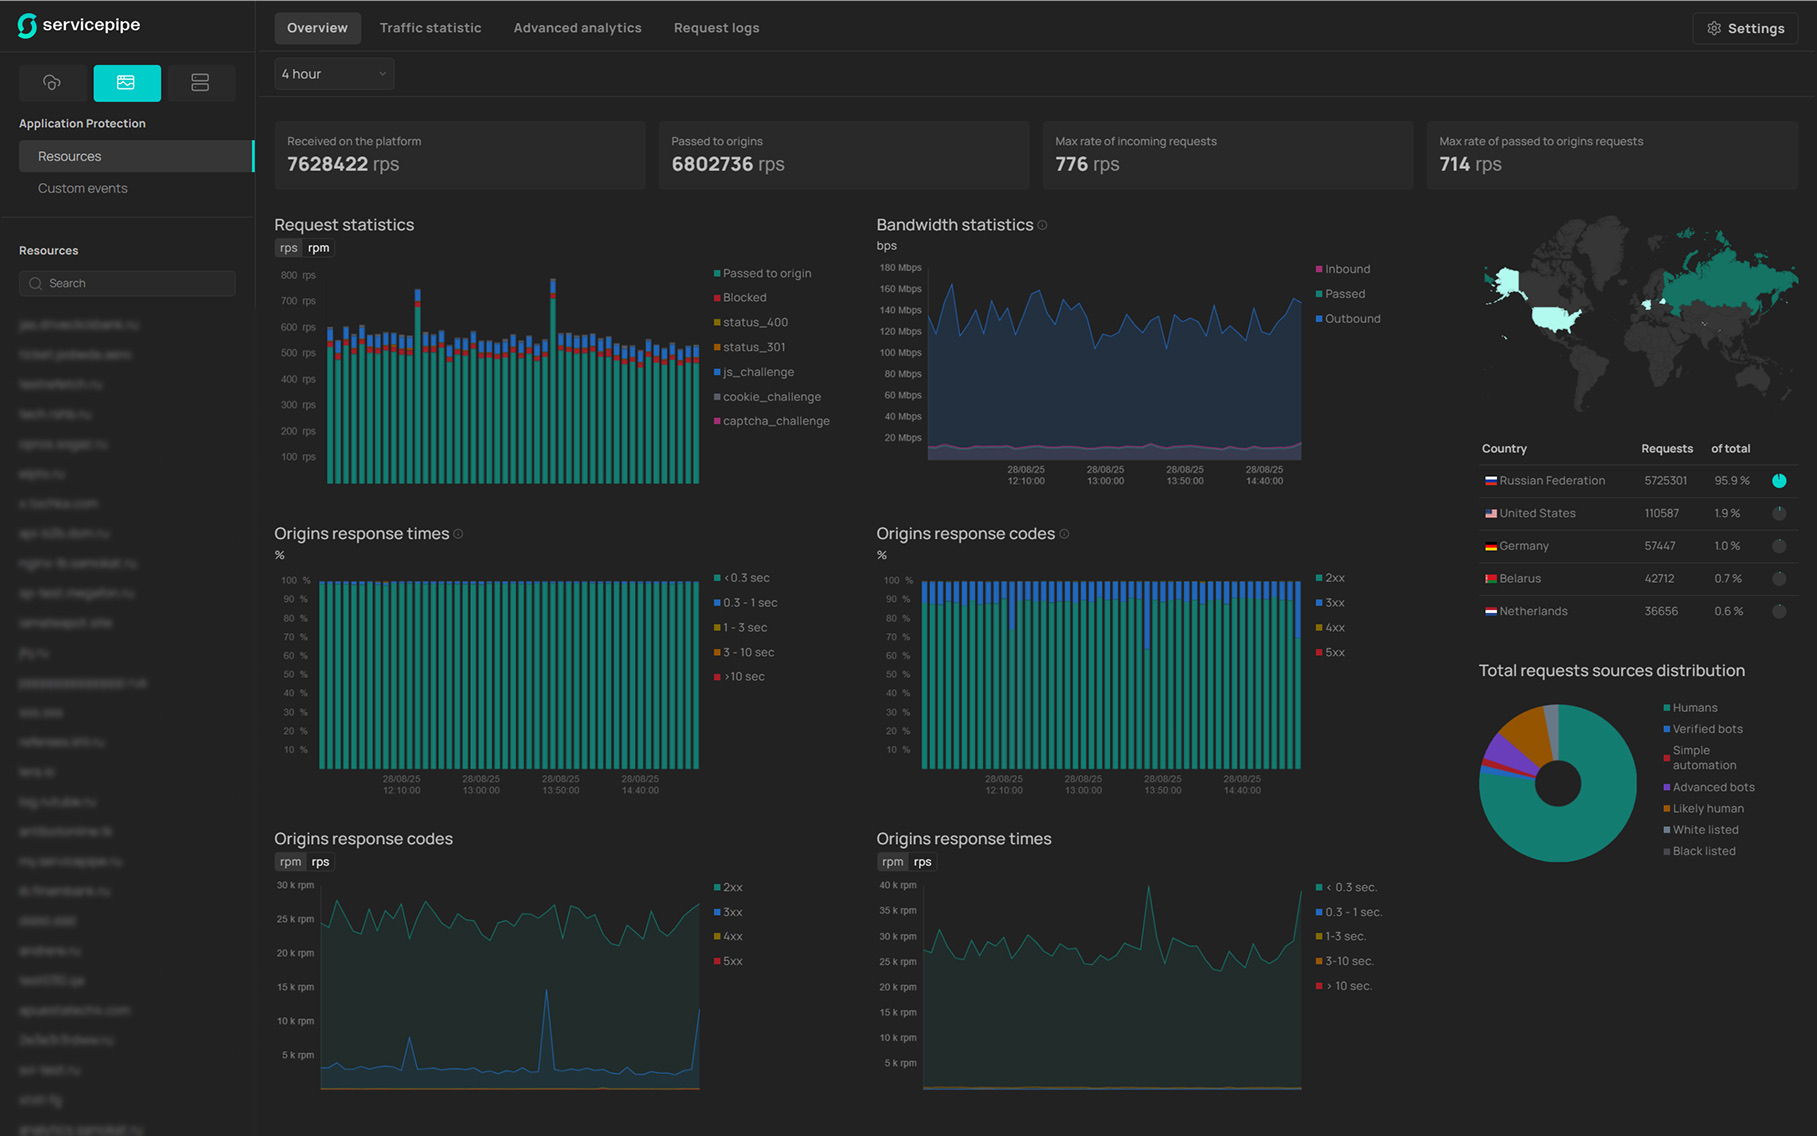Switch bottom Origins response times chart to rps
The width and height of the screenshot is (1817, 1136).
click(x=922, y=862)
